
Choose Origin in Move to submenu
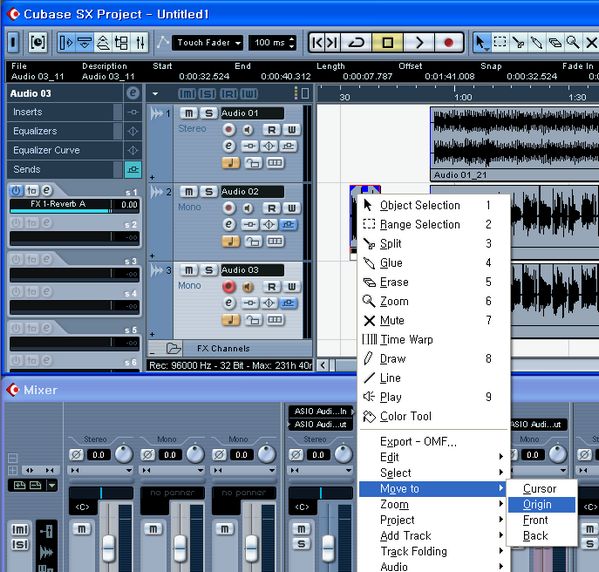[x=541, y=504]
